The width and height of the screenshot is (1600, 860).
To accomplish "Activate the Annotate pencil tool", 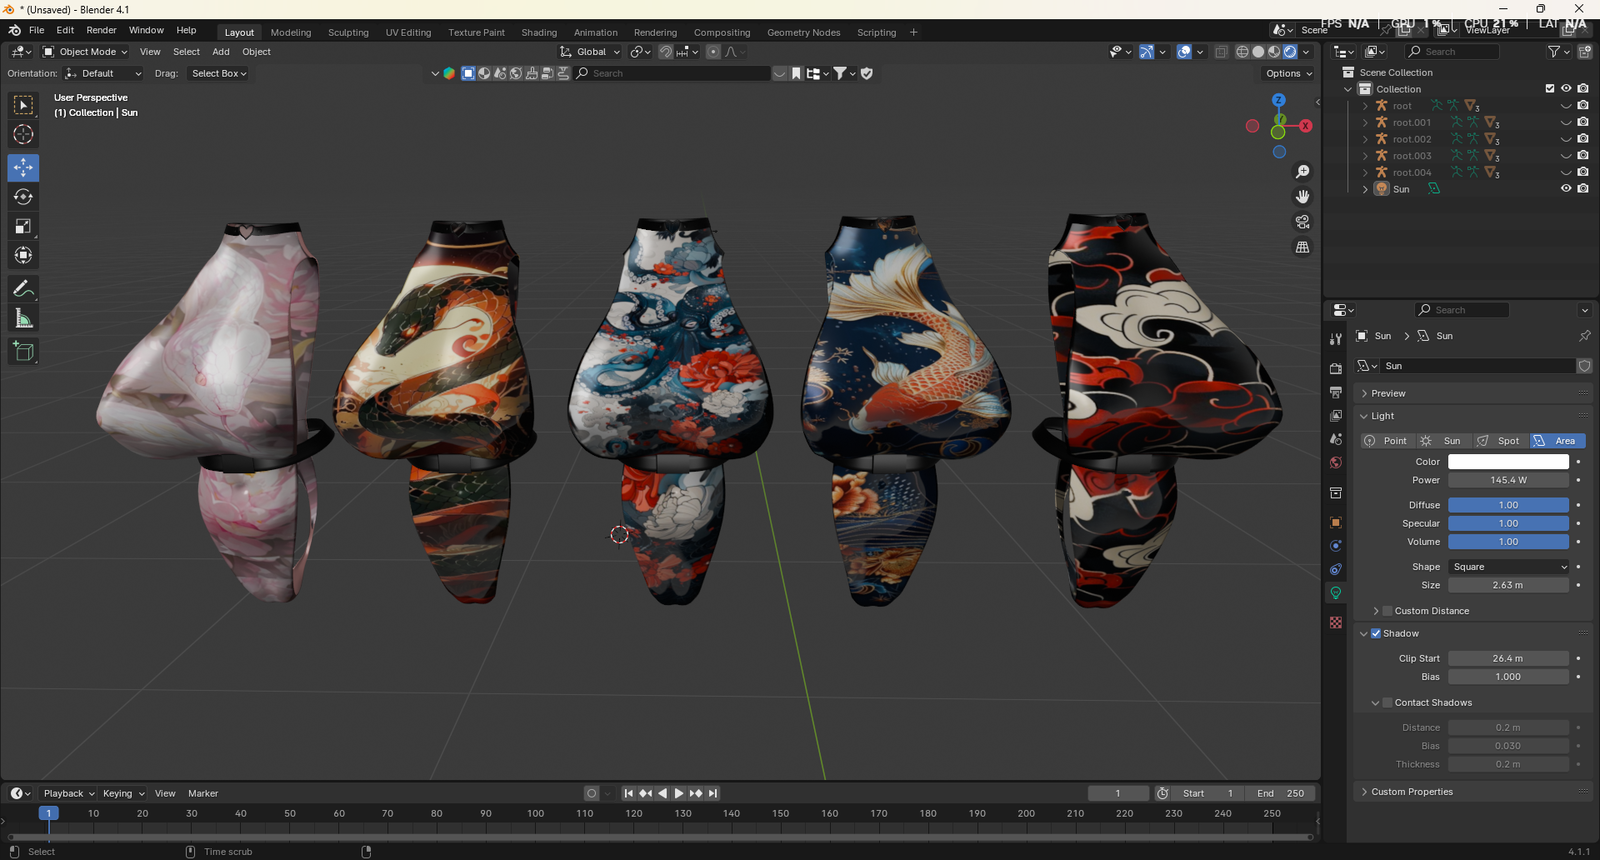I will 23,289.
